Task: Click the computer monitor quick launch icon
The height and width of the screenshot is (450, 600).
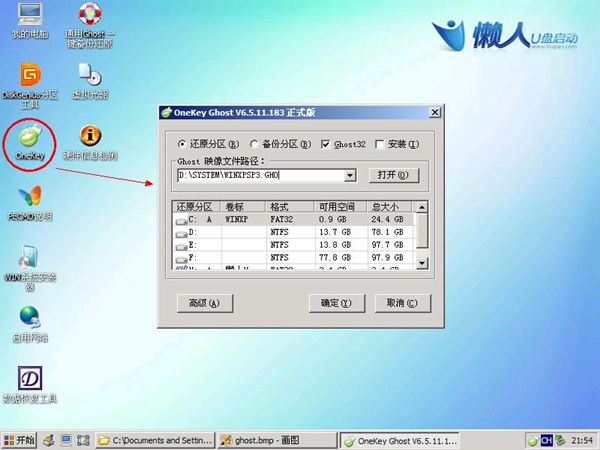Action: (66, 440)
